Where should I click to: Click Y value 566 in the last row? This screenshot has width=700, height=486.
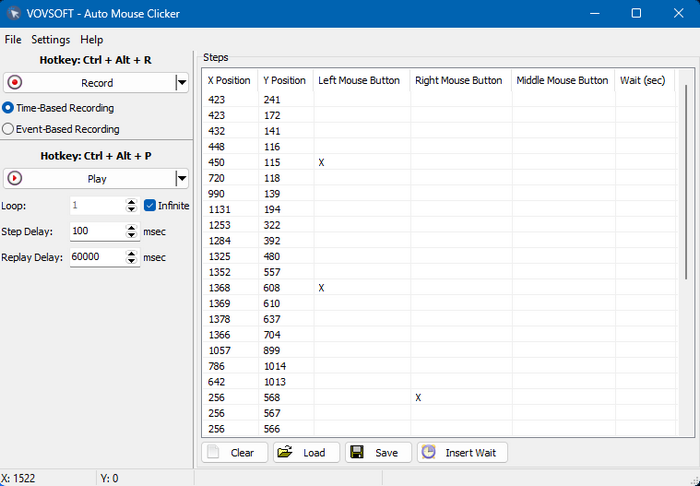tap(272, 429)
